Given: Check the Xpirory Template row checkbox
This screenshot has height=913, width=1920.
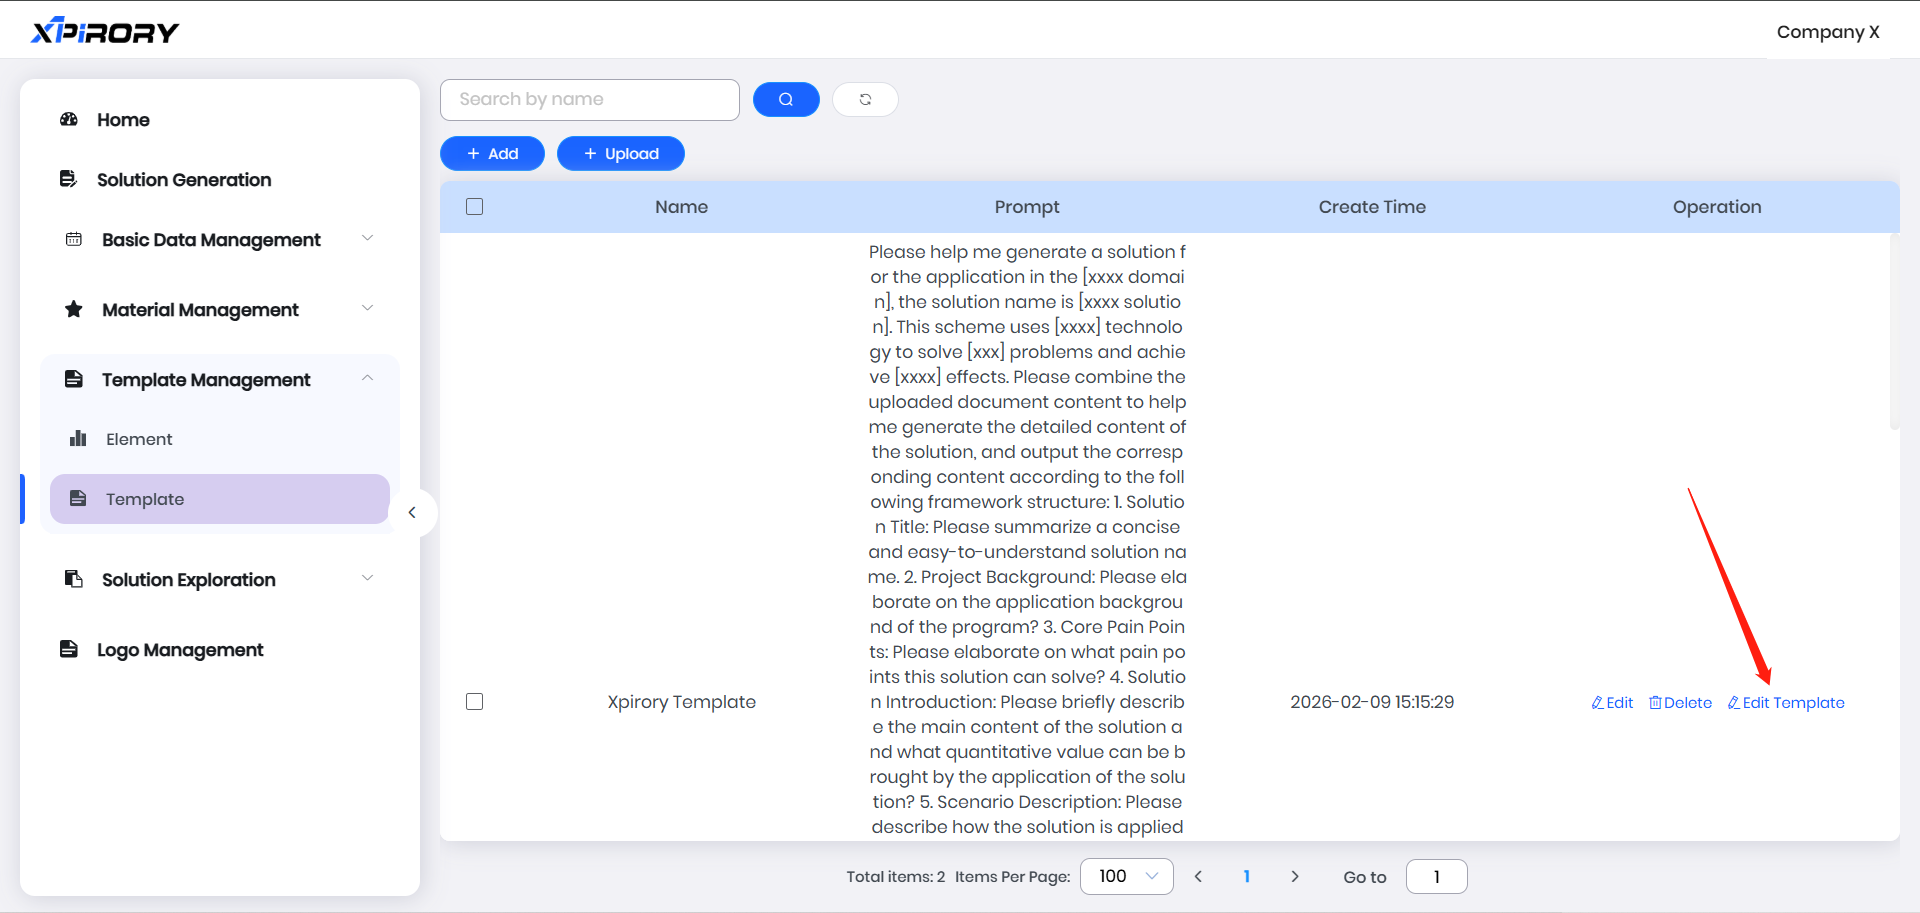Looking at the screenshot, I should 475,702.
